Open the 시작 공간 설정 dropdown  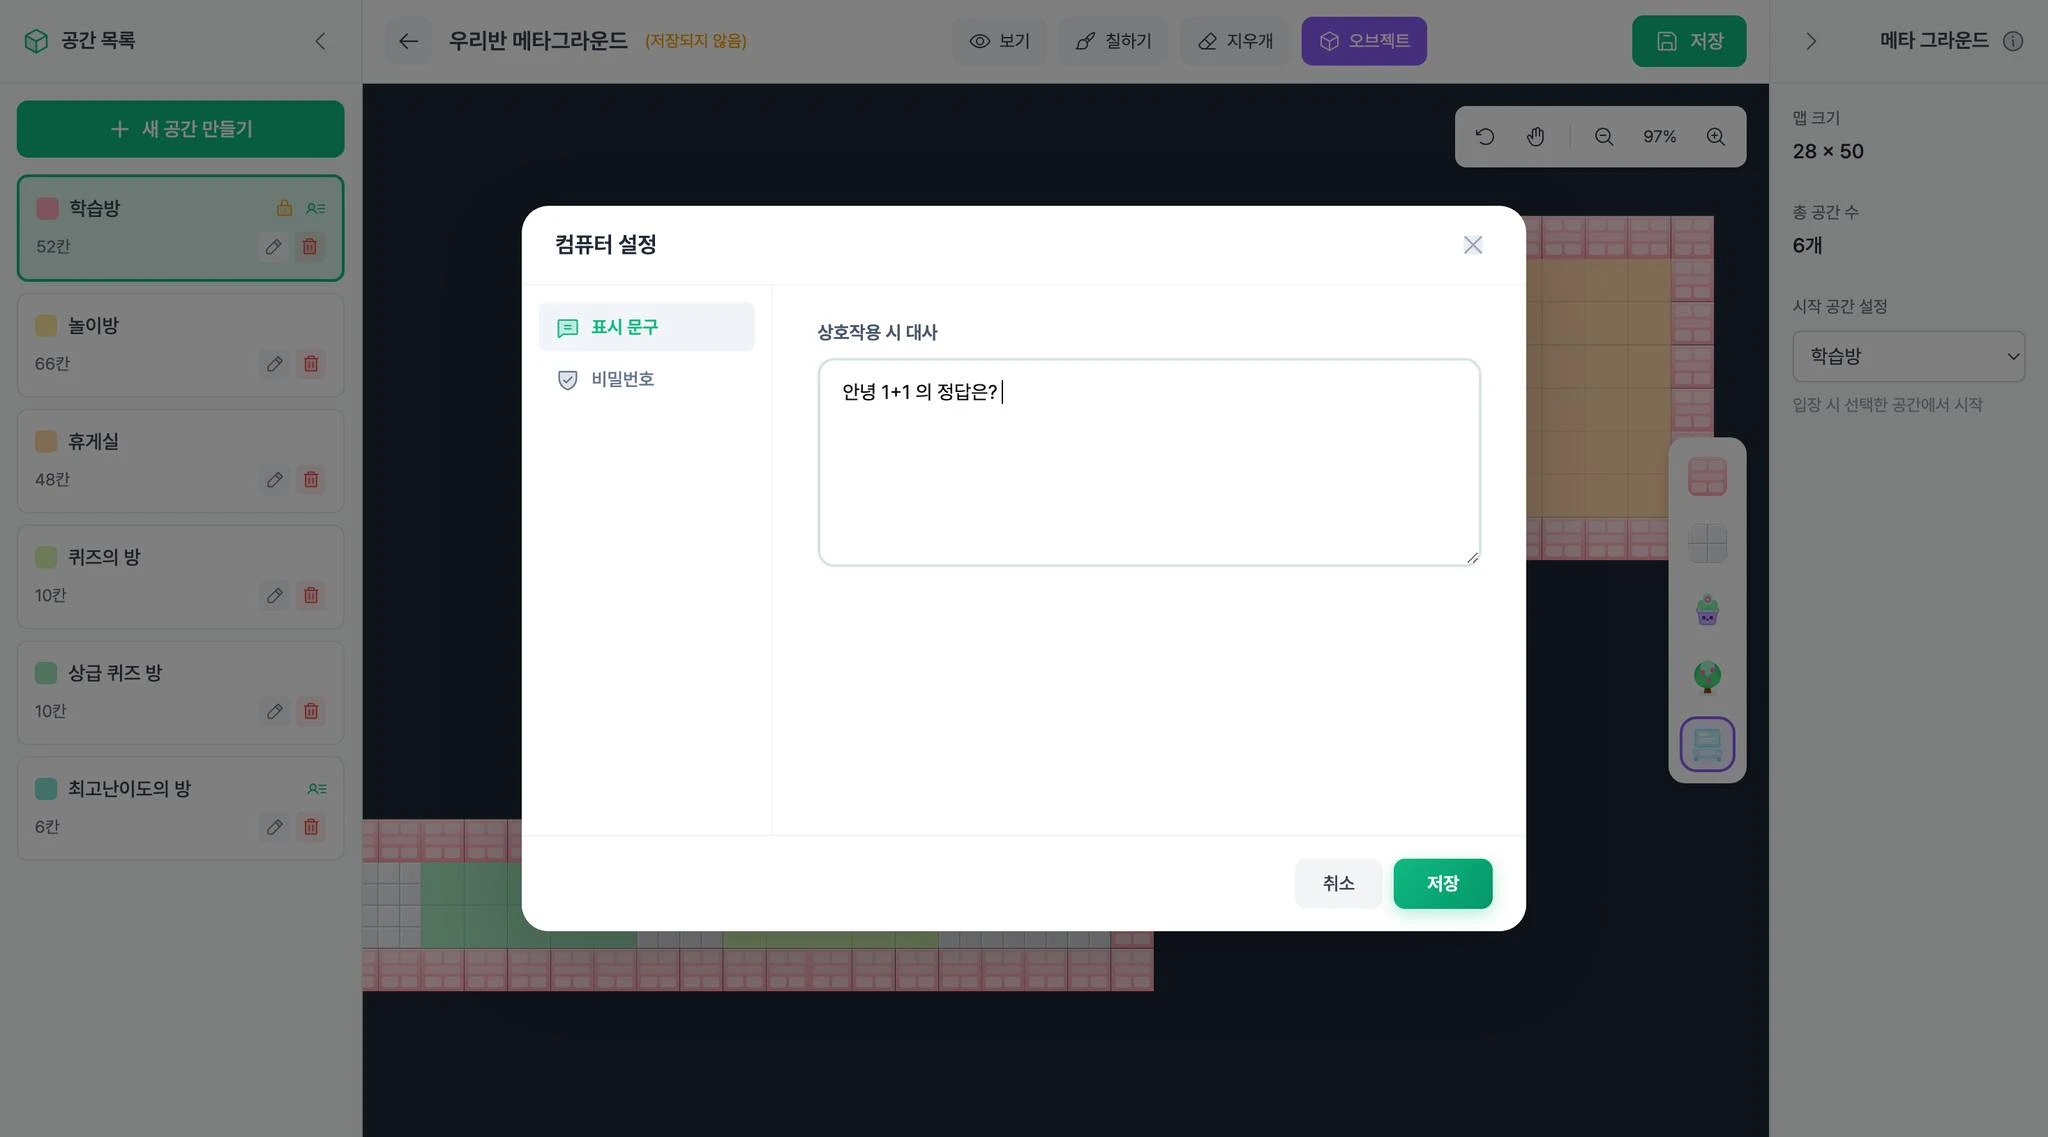tap(1908, 357)
